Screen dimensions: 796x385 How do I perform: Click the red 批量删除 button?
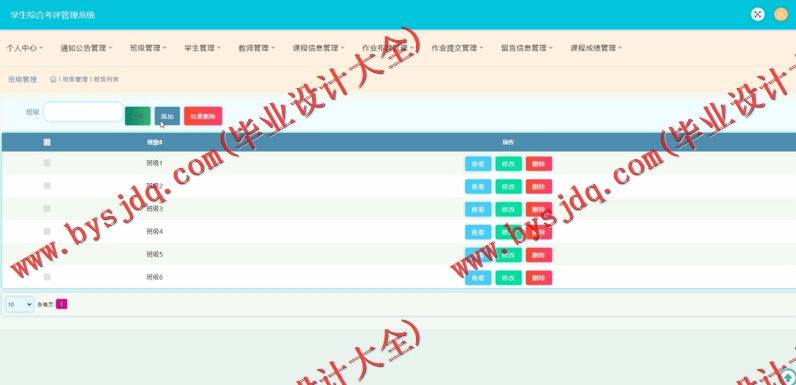[x=203, y=116]
